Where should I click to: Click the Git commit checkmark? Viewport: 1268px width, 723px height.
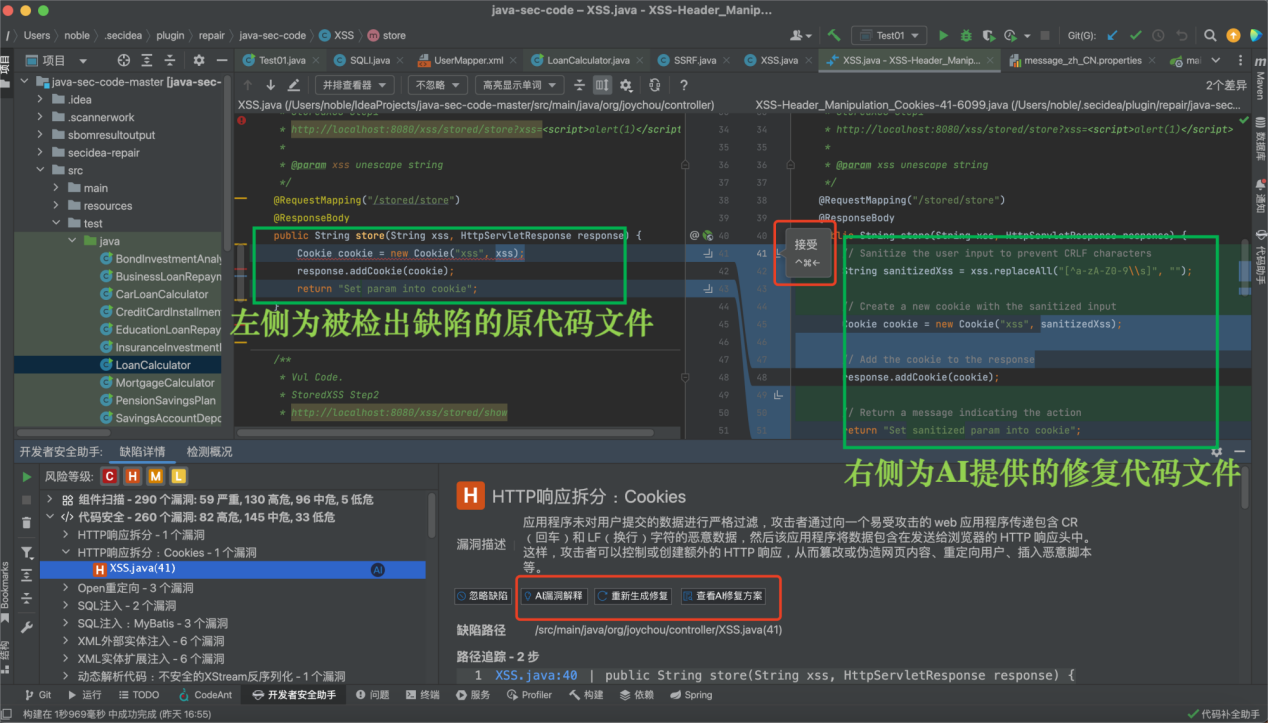pyautogui.click(x=1135, y=35)
